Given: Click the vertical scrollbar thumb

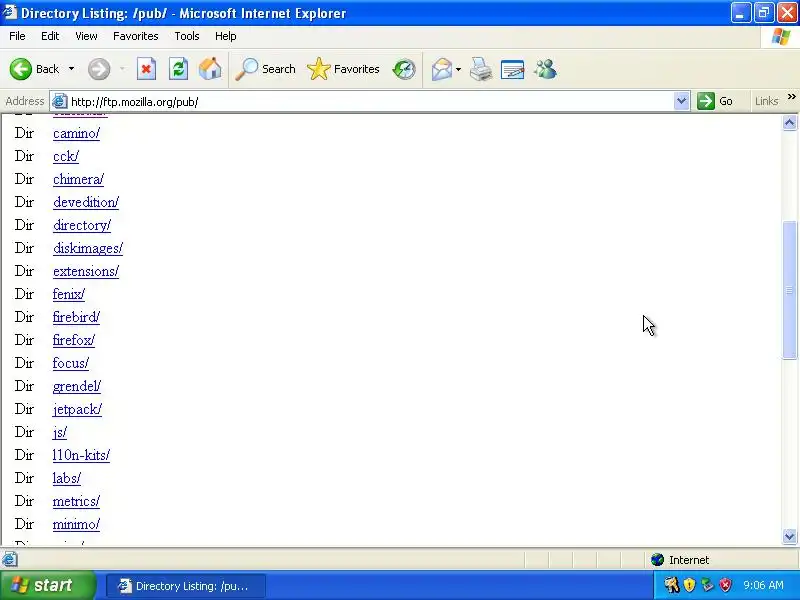Looking at the screenshot, I should coord(789,290).
